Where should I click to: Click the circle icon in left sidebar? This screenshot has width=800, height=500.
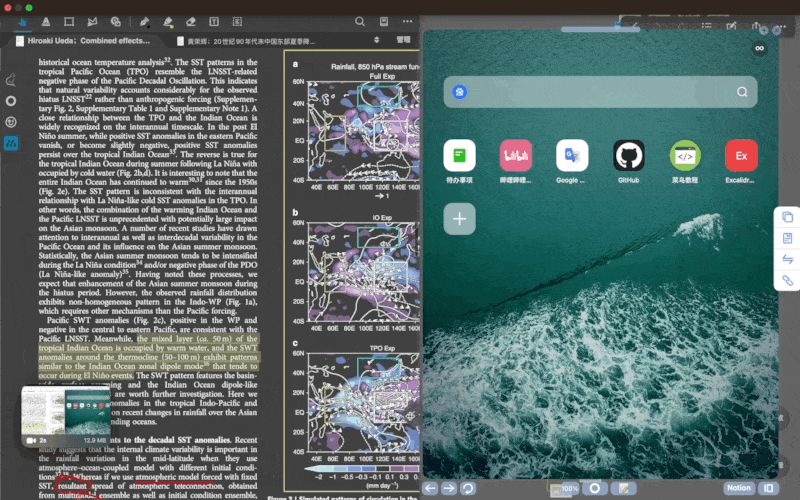pos(11,101)
